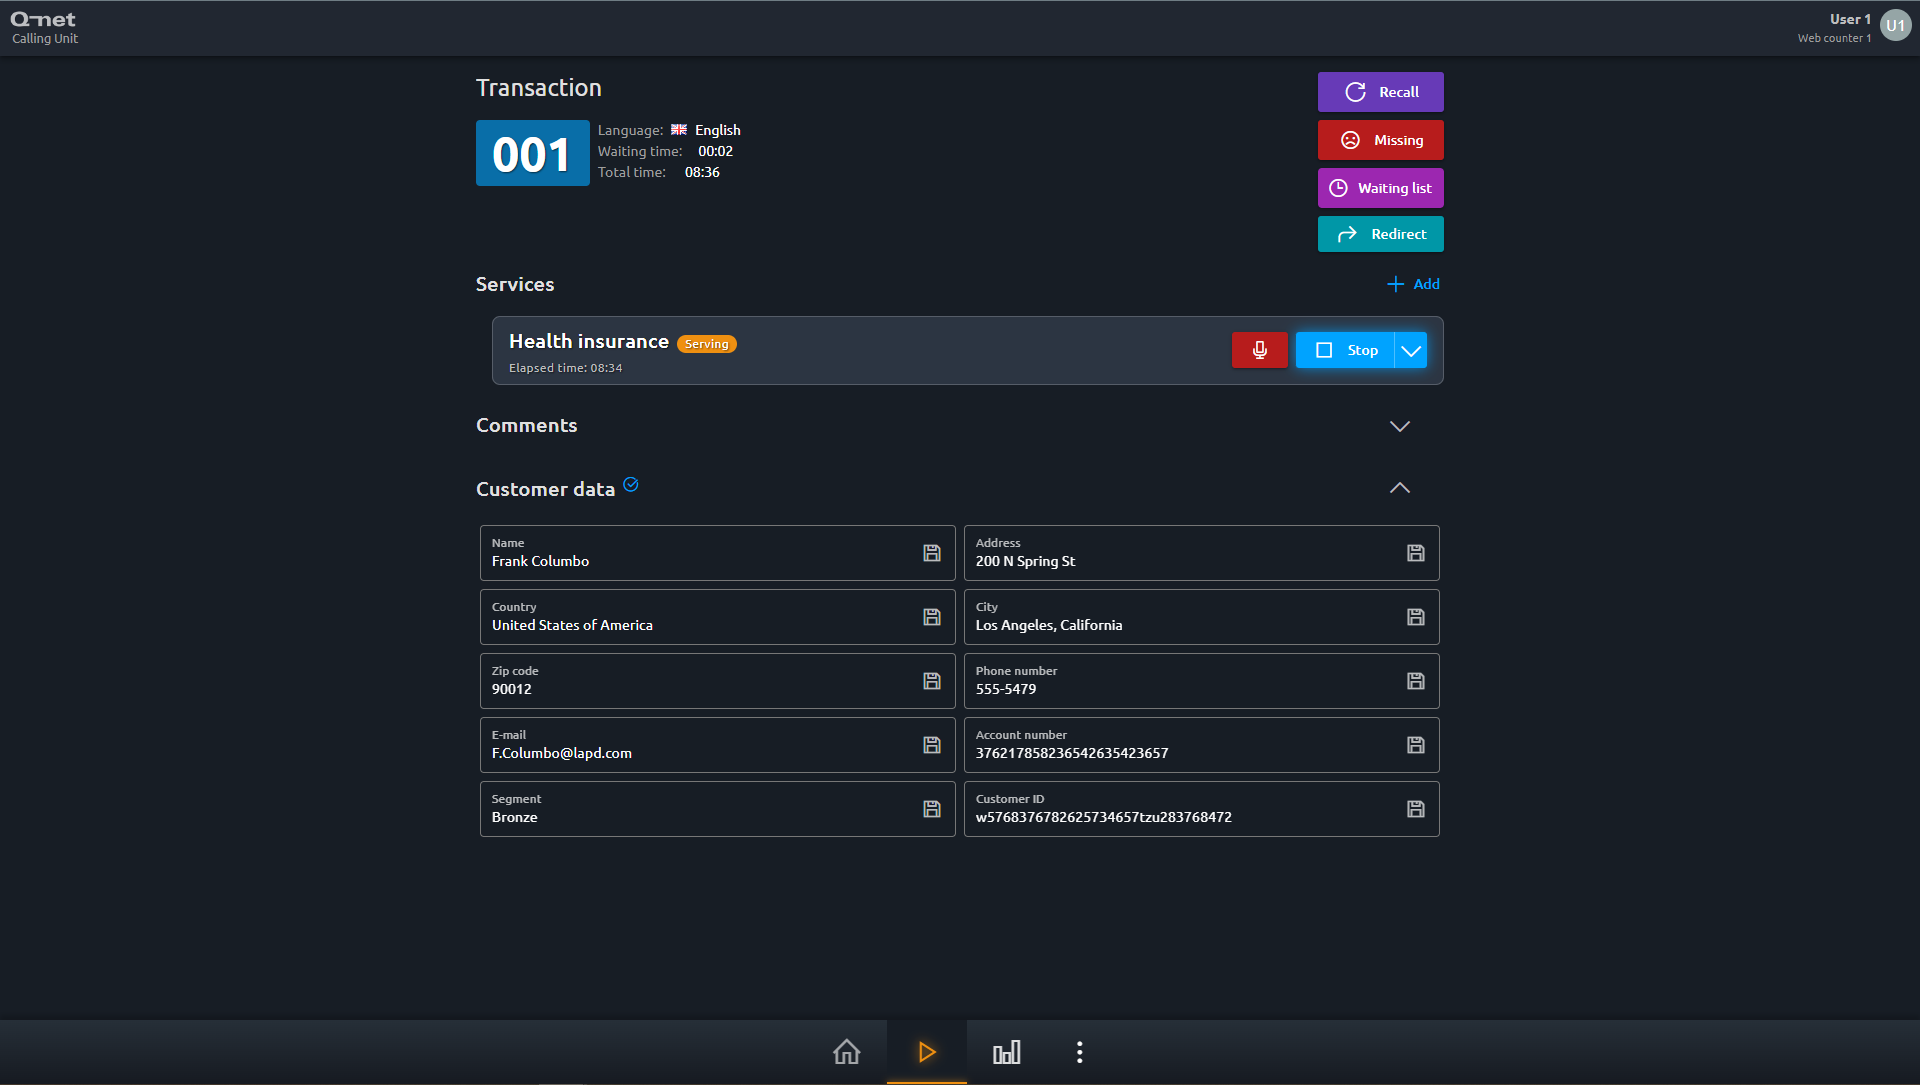Stop the Health insurance service
The height and width of the screenshot is (1085, 1920).
[x=1345, y=350]
